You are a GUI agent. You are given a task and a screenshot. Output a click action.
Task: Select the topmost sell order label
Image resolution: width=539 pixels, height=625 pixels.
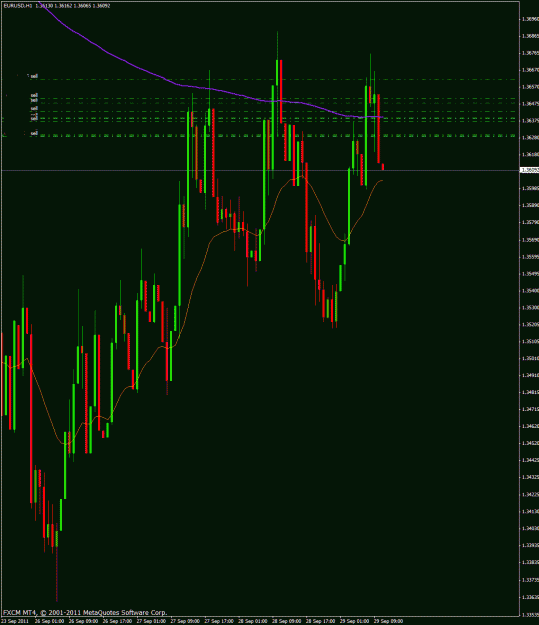(x=34, y=76)
